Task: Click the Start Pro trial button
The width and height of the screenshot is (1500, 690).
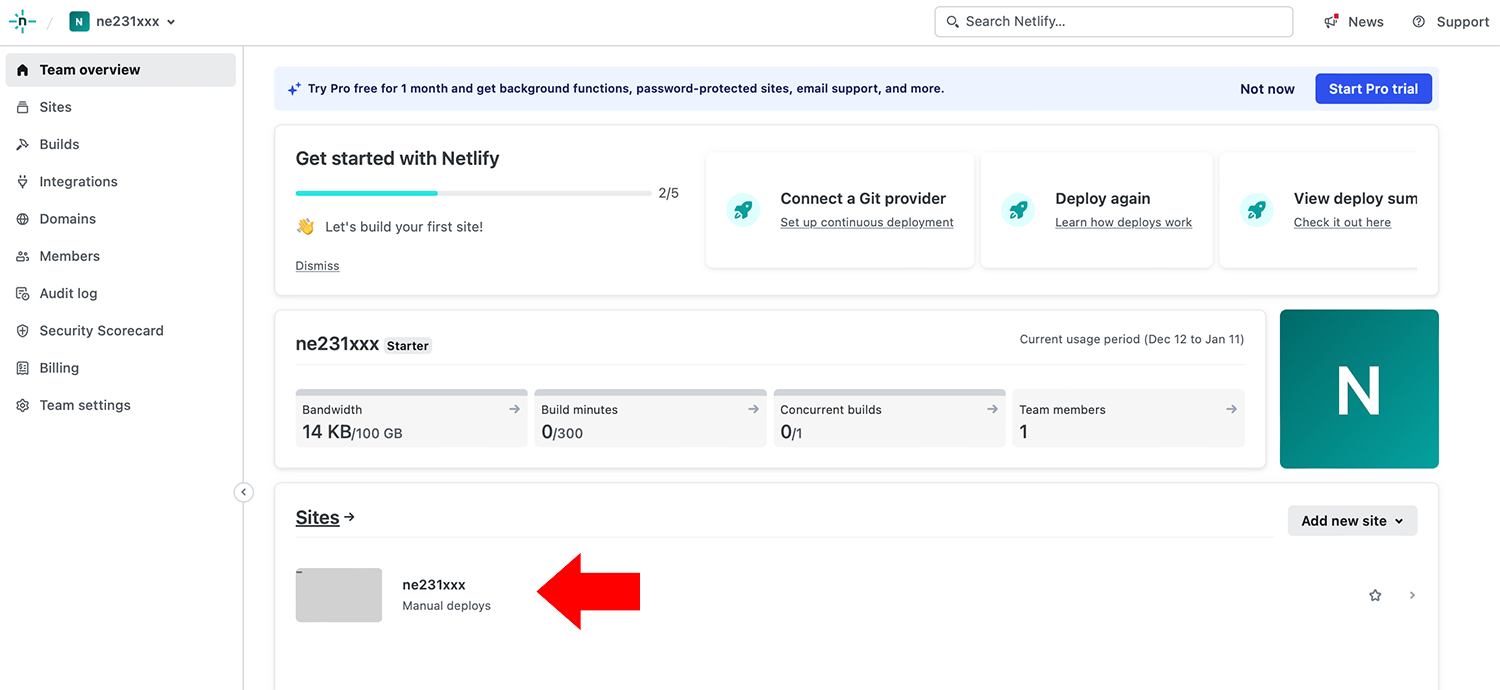Action: pyautogui.click(x=1373, y=89)
